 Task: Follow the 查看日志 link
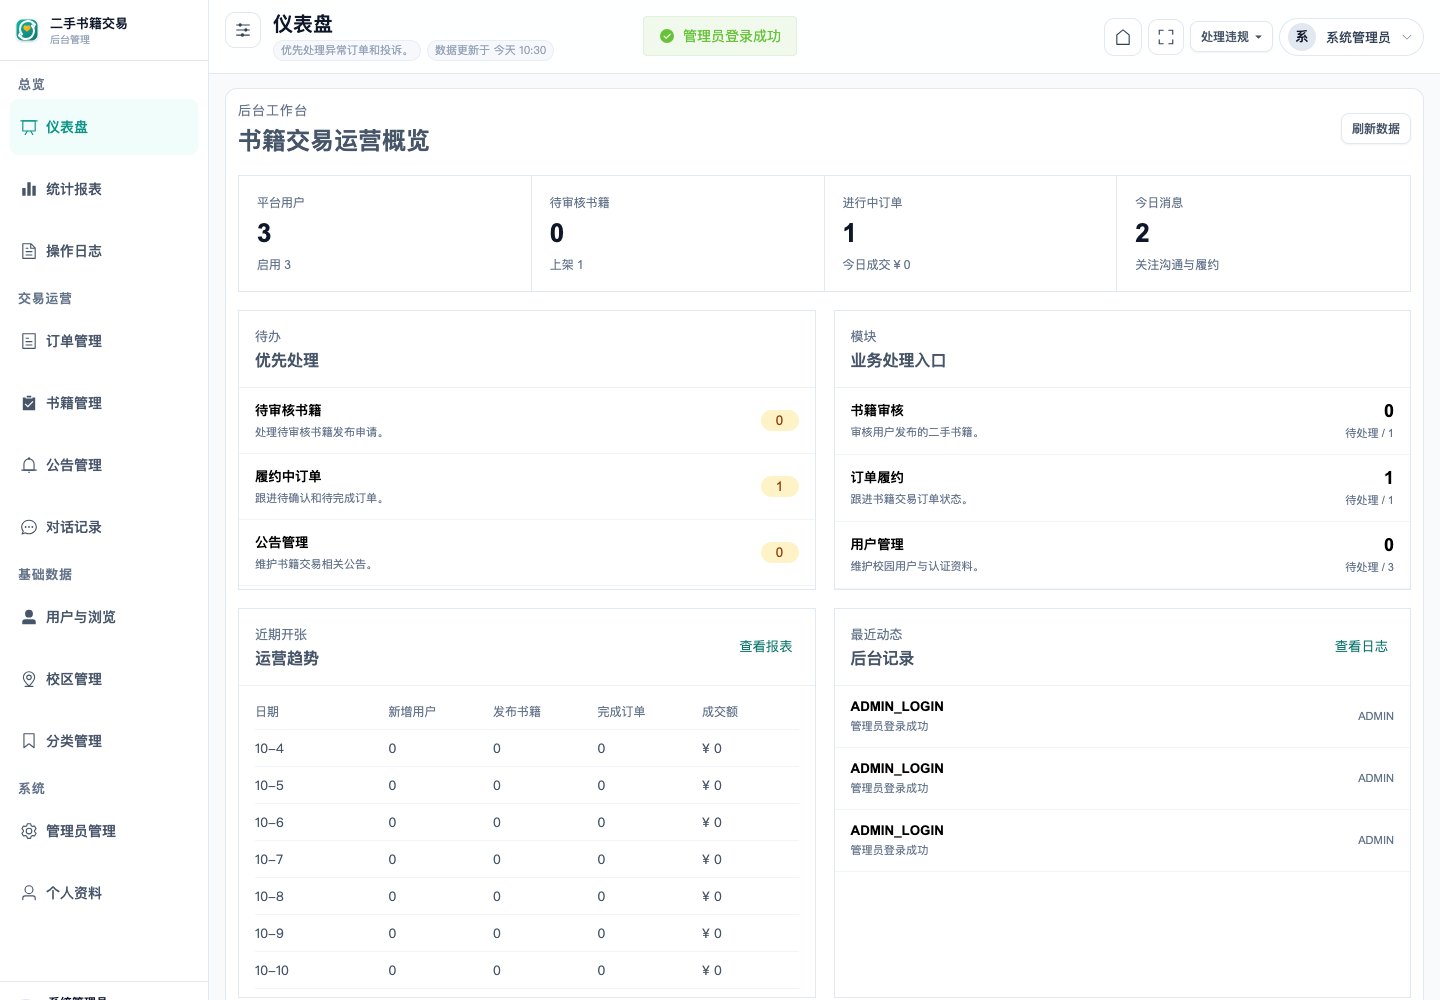[1361, 647]
